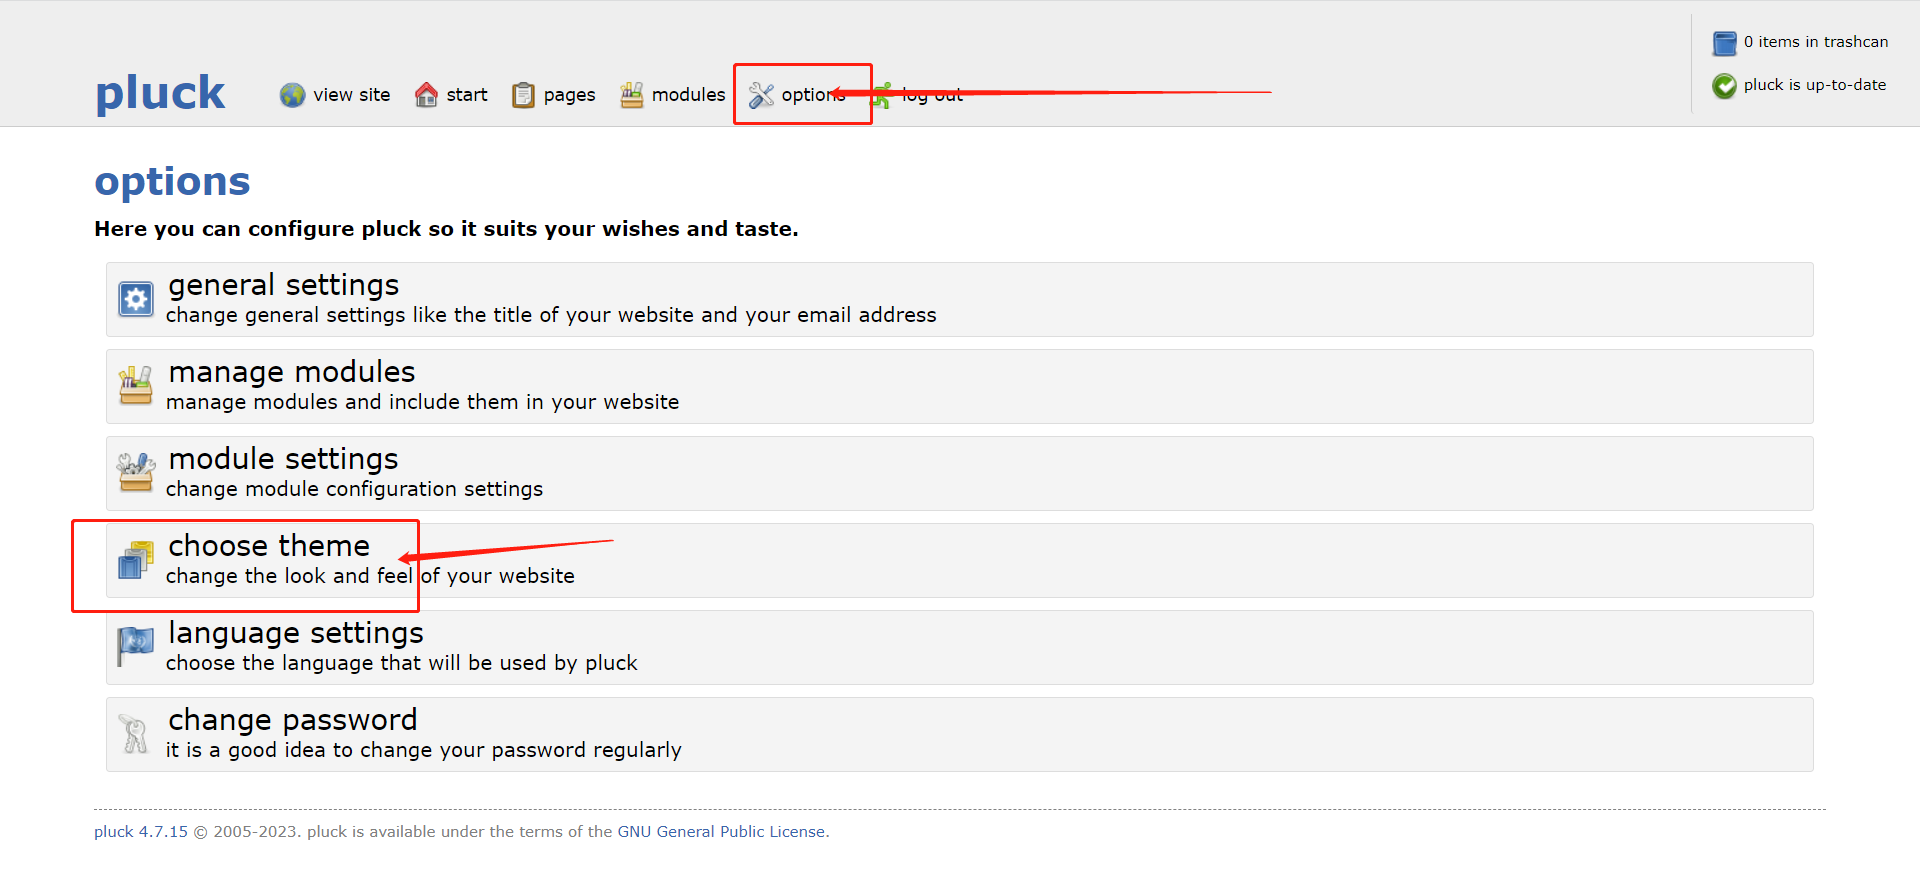This screenshot has width=1920, height=892.
Task: Open the language settings heading
Action: pos(296,633)
